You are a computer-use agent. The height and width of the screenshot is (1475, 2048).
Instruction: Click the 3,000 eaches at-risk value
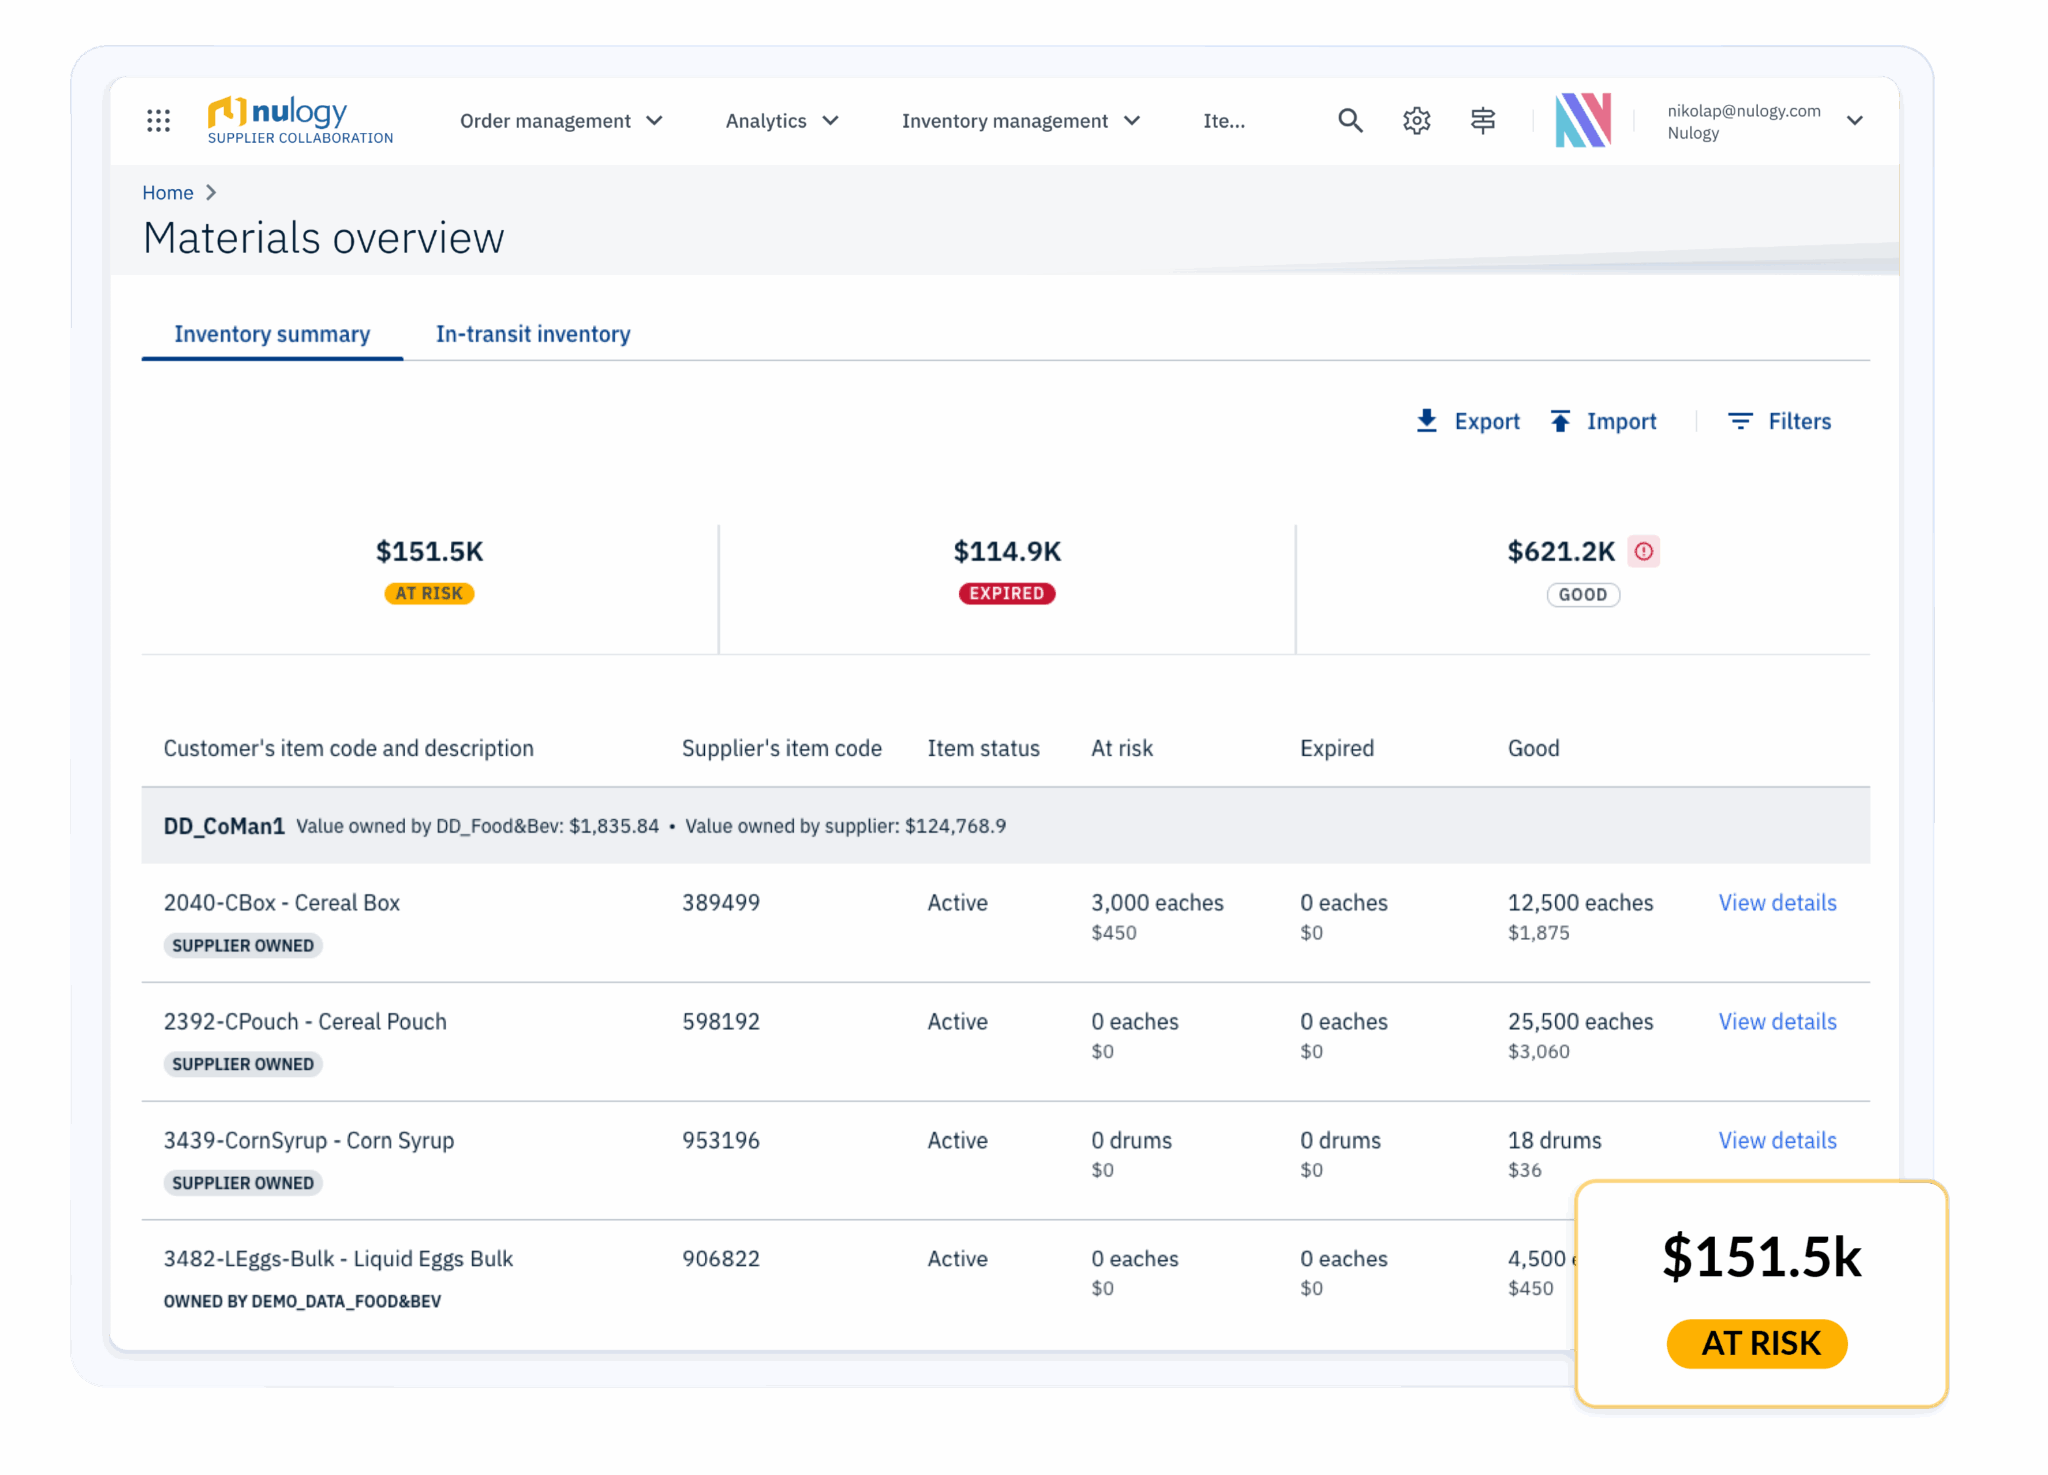point(1157,903)
